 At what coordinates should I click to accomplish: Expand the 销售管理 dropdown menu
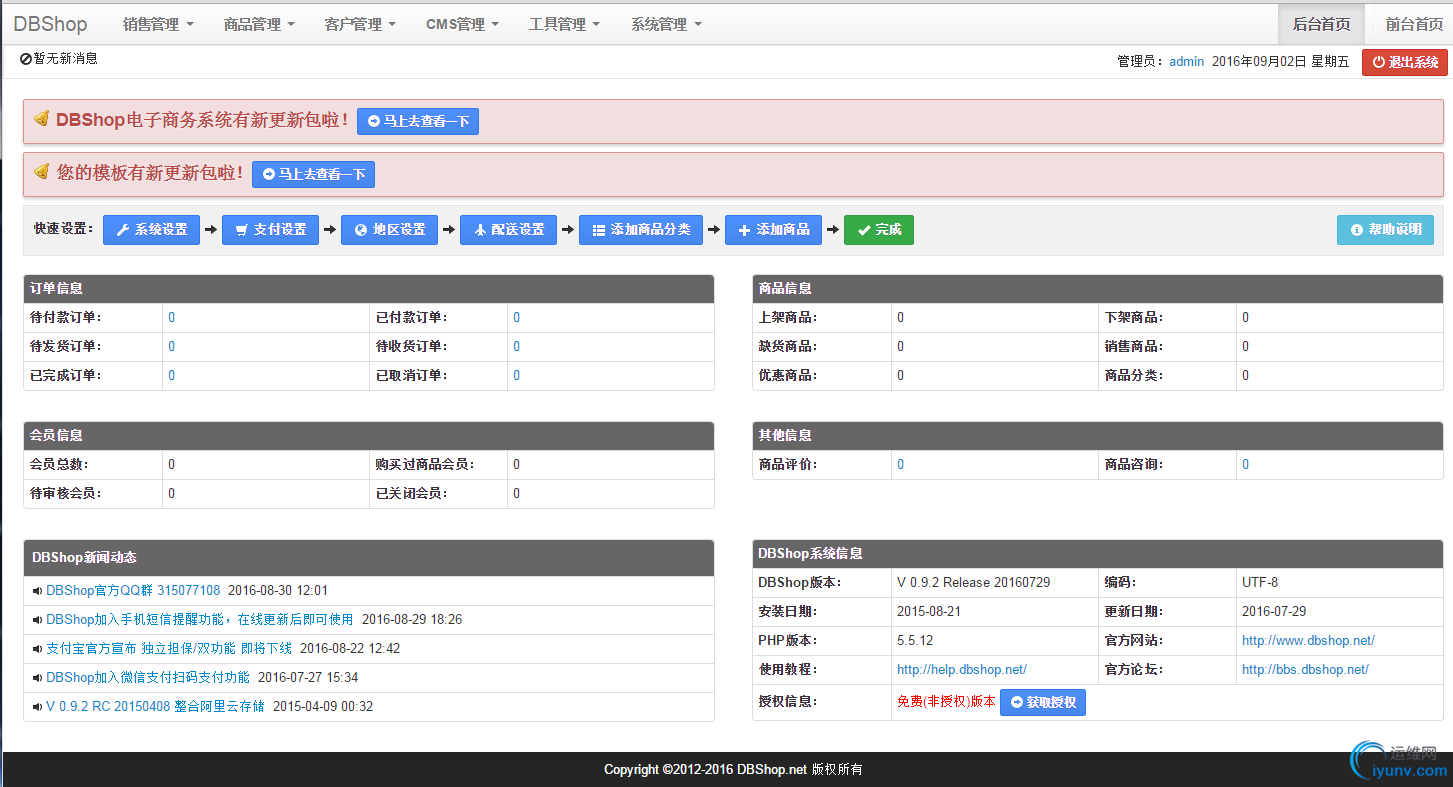click(158, 24)
